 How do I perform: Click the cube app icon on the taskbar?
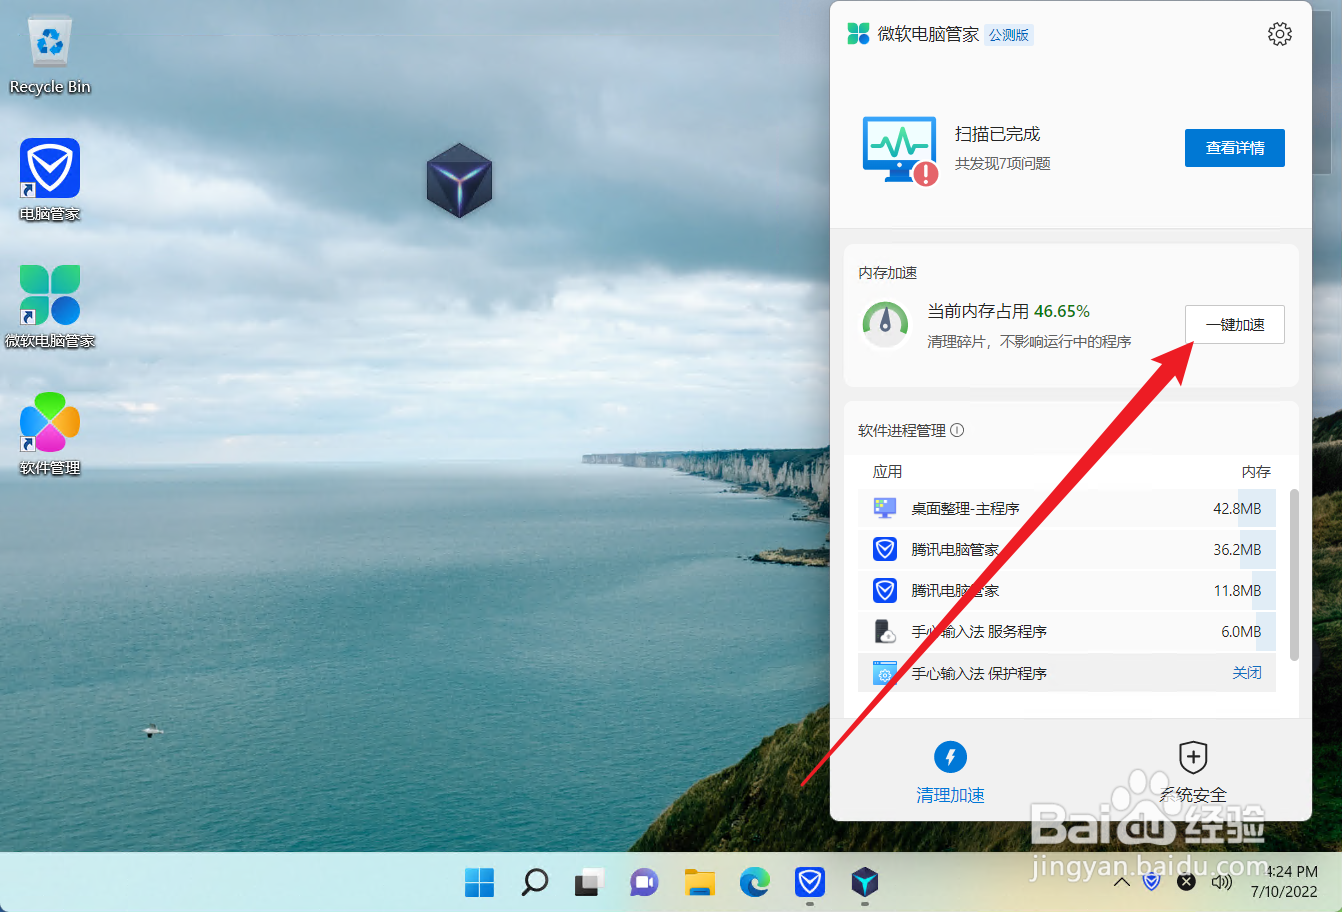[865, 882]
